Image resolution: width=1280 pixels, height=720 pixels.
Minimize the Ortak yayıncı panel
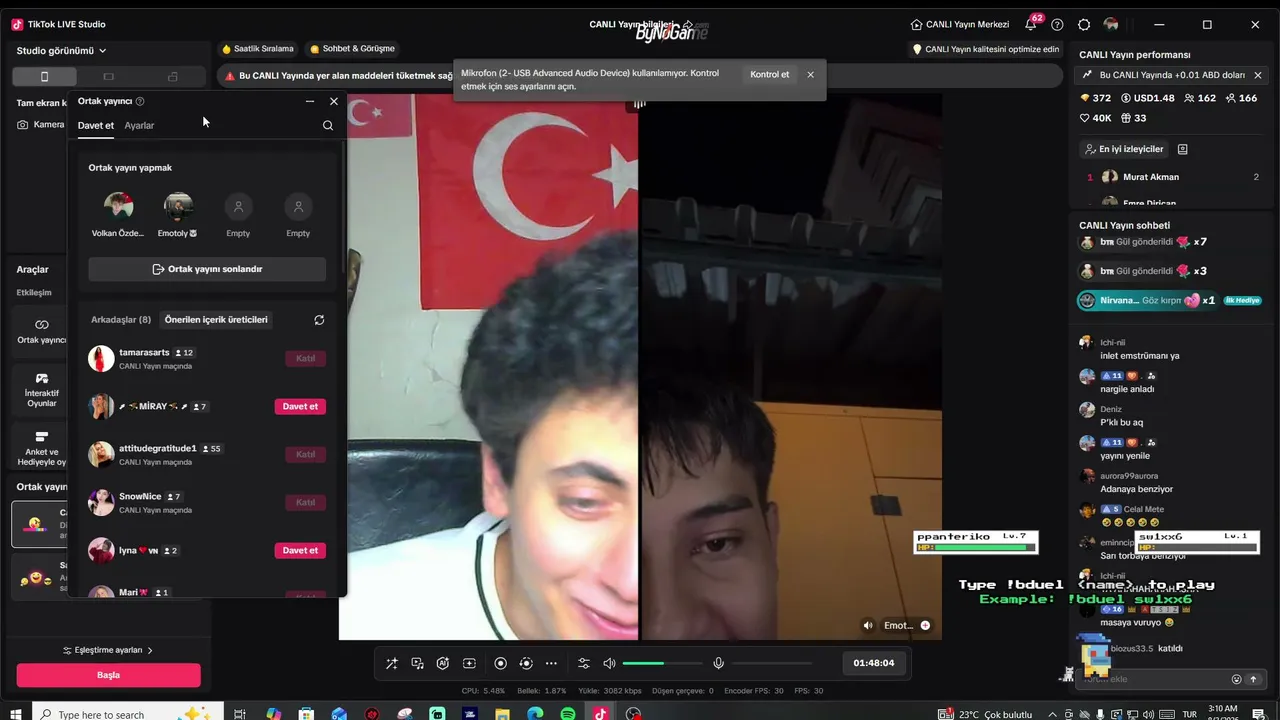[310, 101]
